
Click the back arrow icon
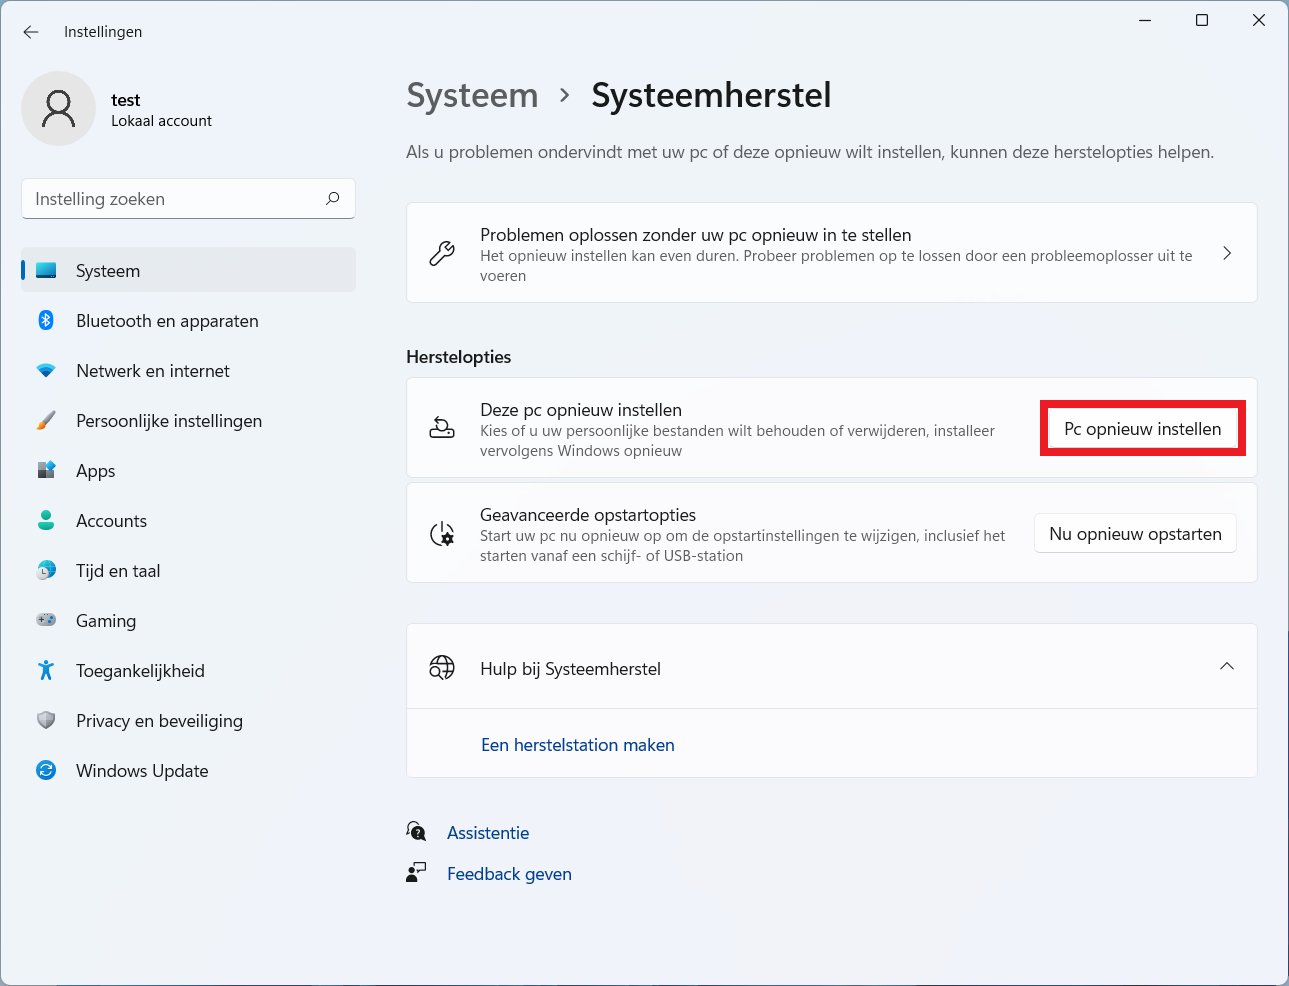pyautogui.click(x=31, y=32)
